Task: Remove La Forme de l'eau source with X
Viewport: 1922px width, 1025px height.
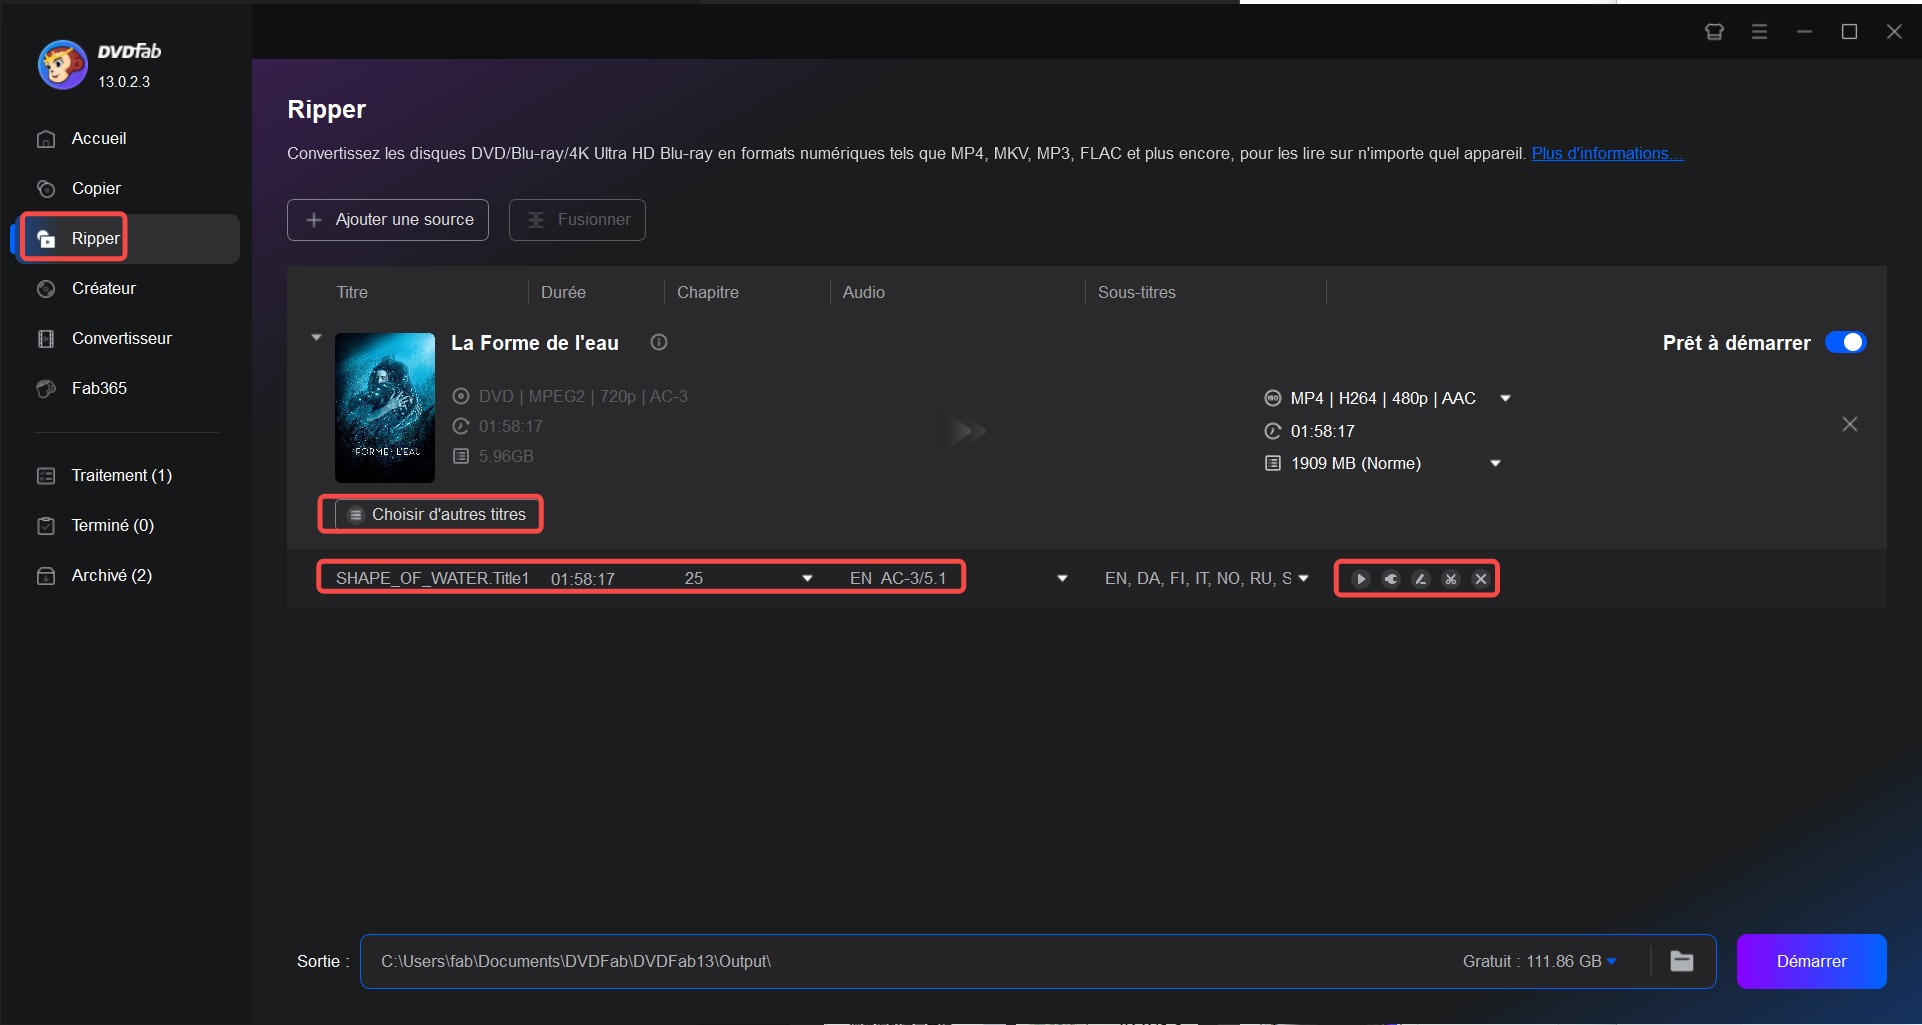Action: tap(1850, 424)
